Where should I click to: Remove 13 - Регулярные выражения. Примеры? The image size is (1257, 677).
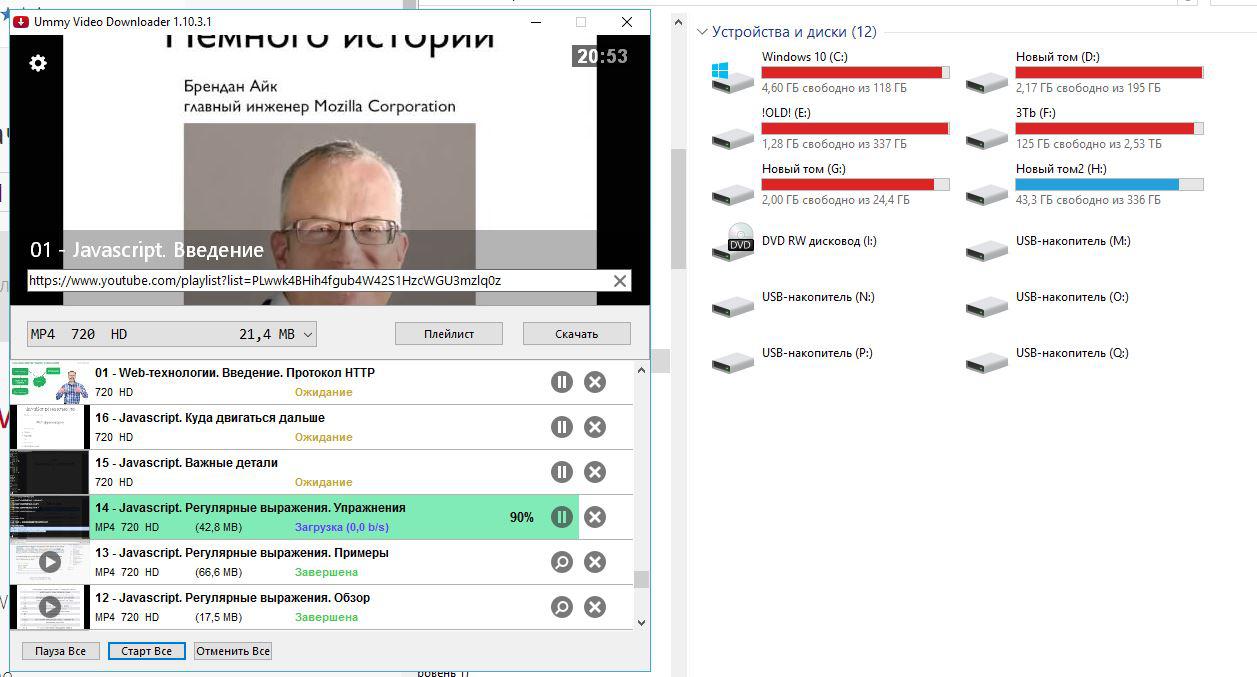[595, 562]
